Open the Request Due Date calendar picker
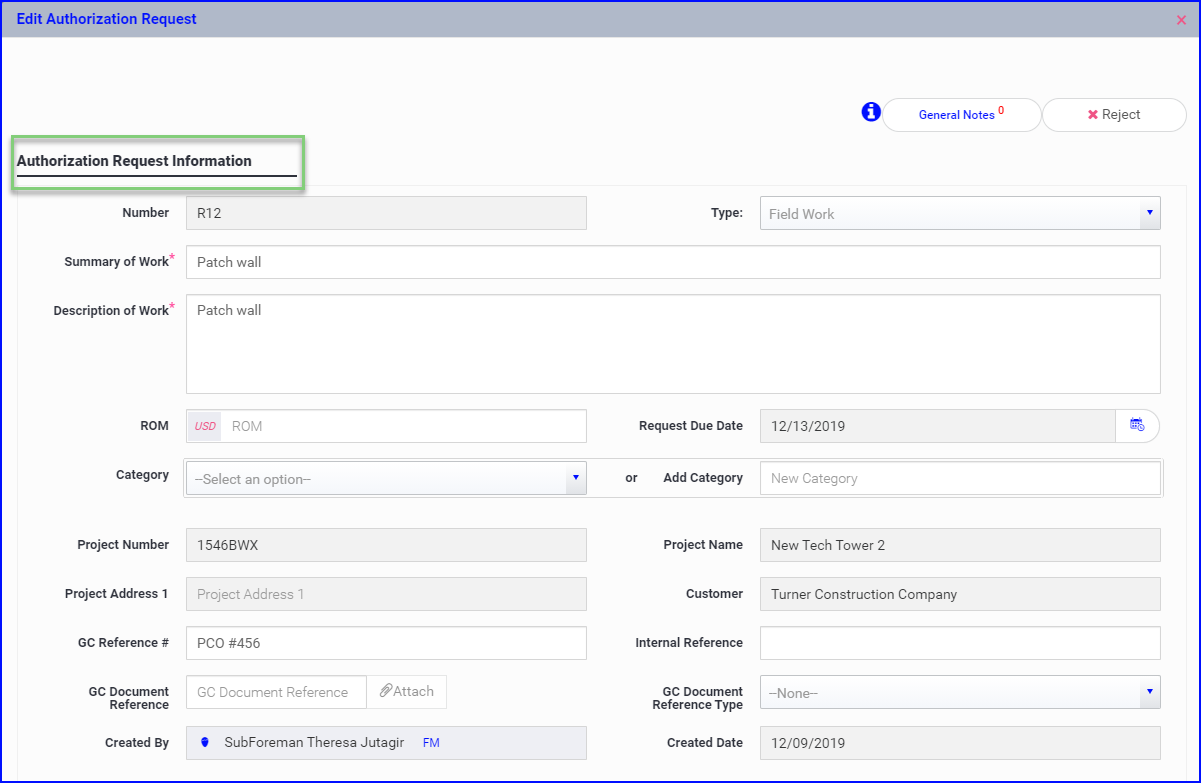The height and width of the screenshot is (783, 1201). point(1138,426)
